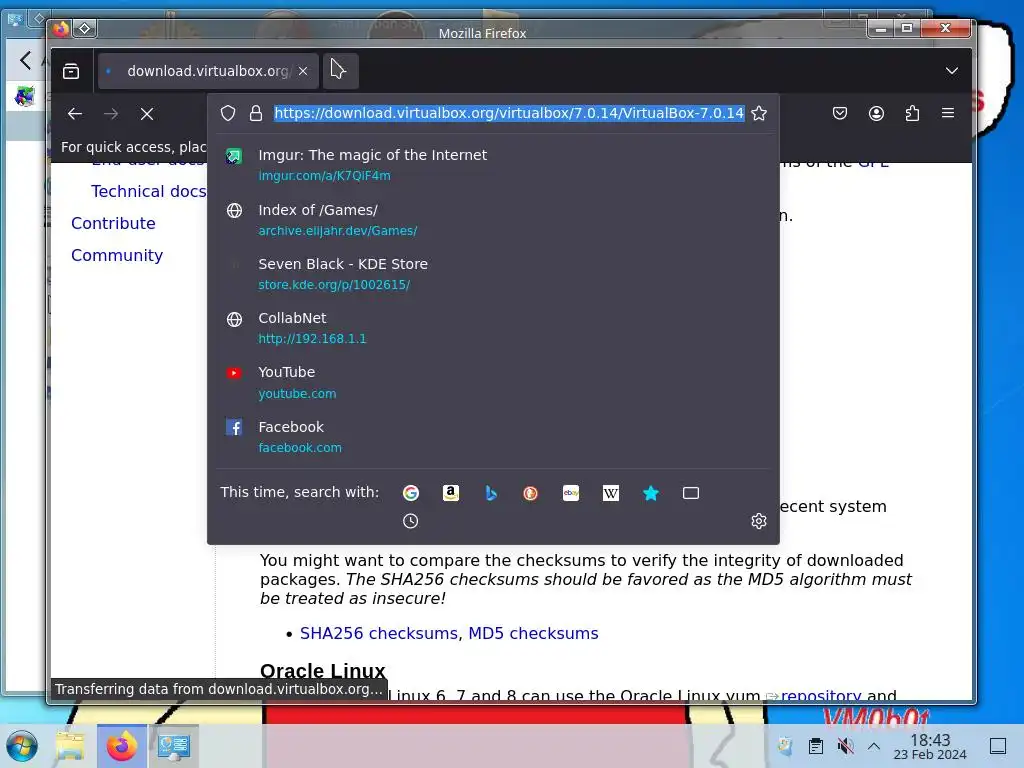Viewport: 1024px width, 768px height.
Task: Choose CollabNet 192.168.1.1 suggestion
Action: [x=493, y=328]
